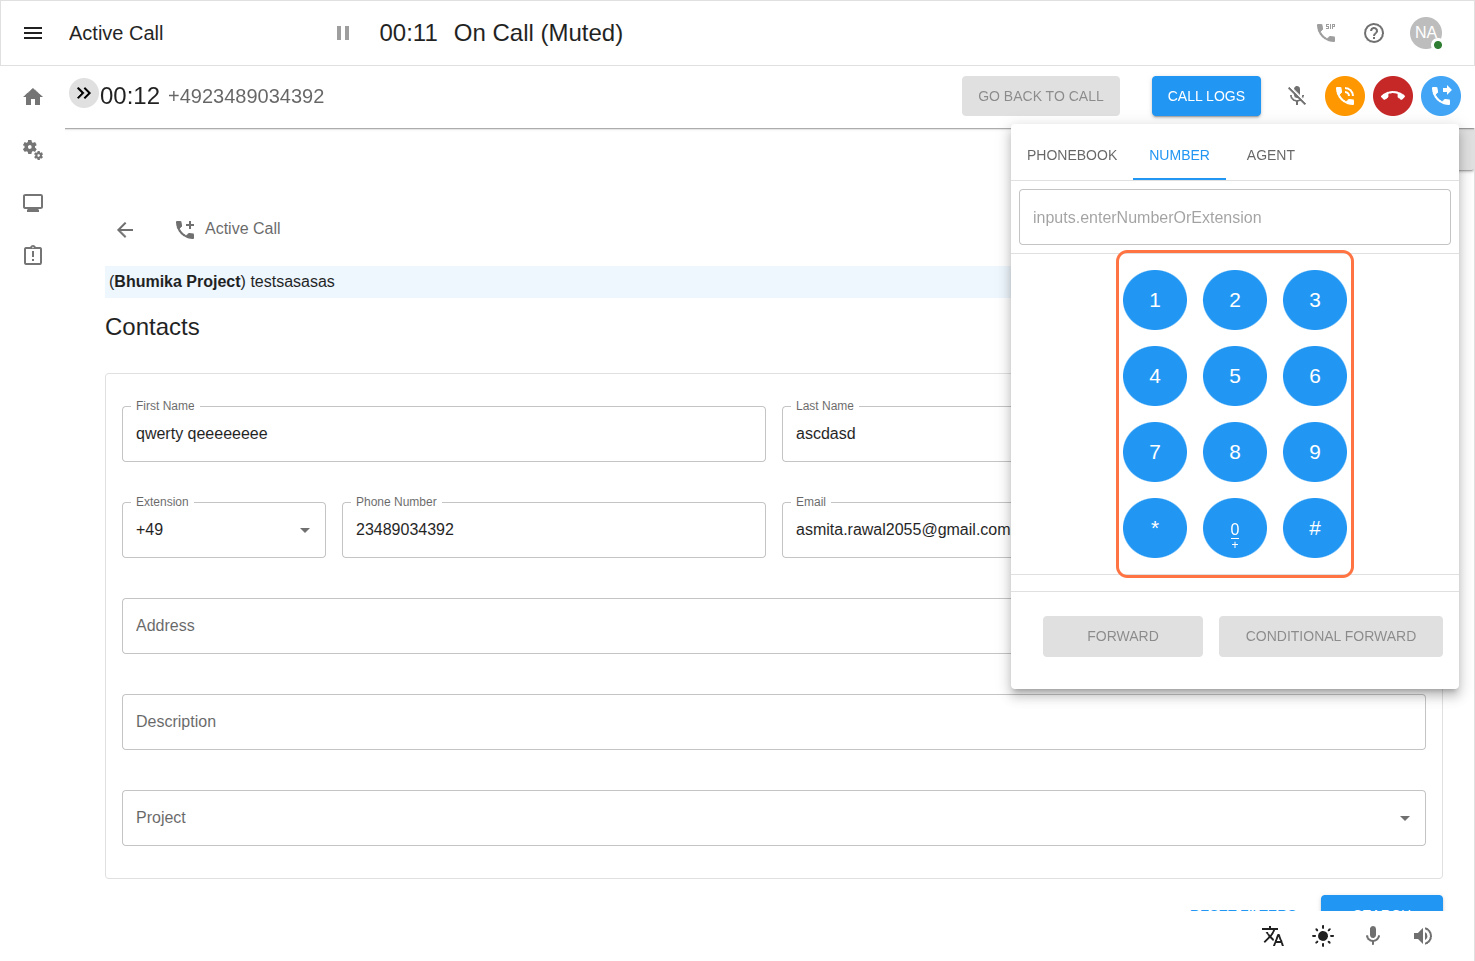The height and width of the screenshot is (961, 1475).
Task: Open the +49 Extension dropdown
Action: click(x=223, y=530)
